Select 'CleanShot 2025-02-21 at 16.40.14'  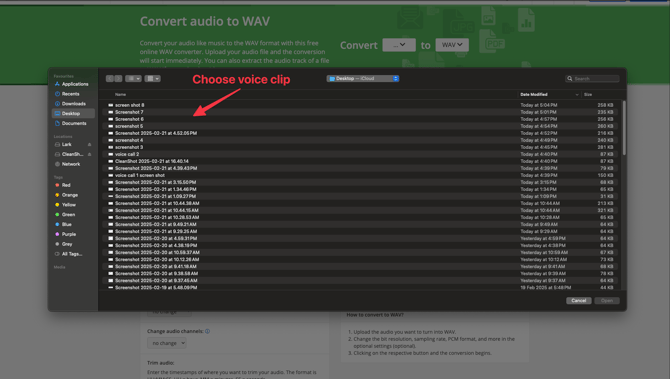coord(360,161)
